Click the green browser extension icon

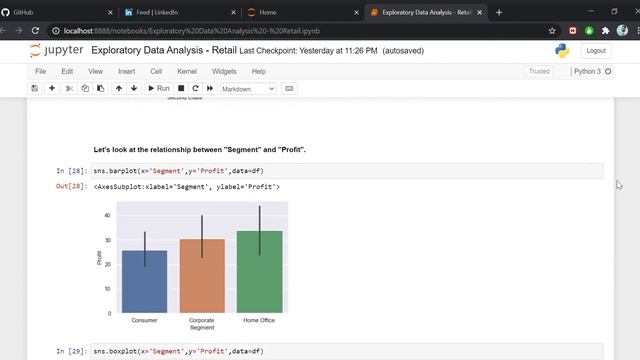[x=589, y=31]
